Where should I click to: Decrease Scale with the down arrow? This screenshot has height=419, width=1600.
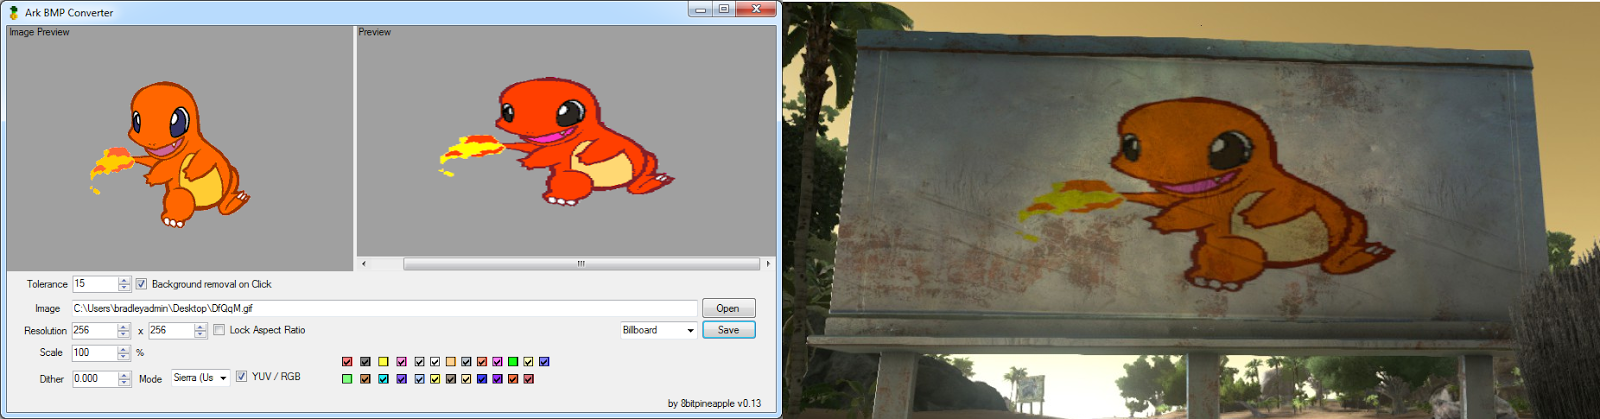(x=123, y=357)
